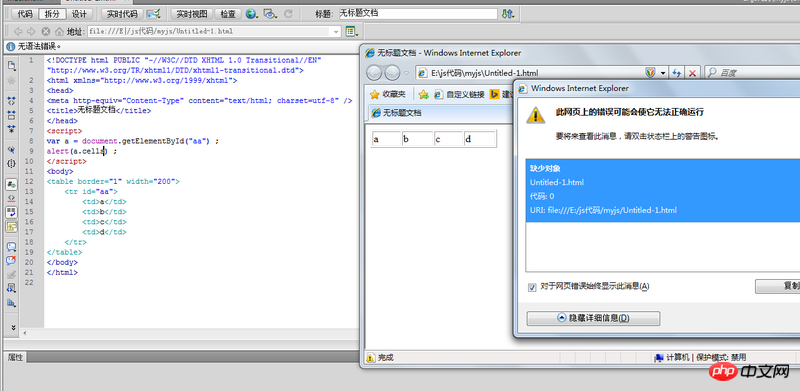Open live view options menu icon
This screenshot has height=391, width=800.
[x=352, y=32]
